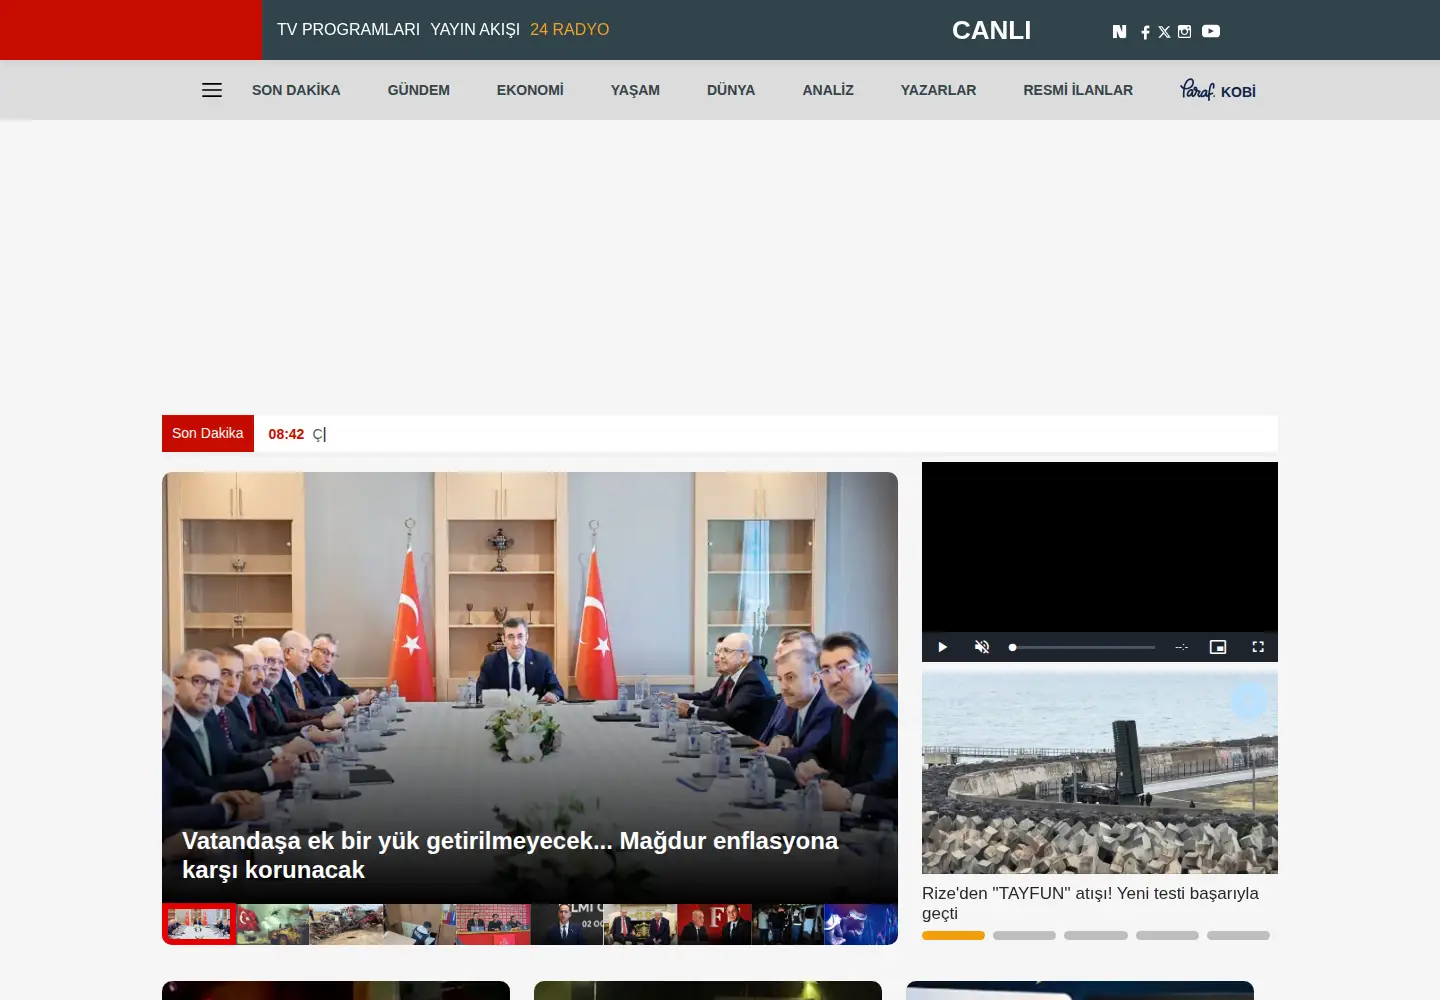Screen dimensions: 1440x1000
Task: Select the debris wreckage thumbnail
Action: click(346, 924)
